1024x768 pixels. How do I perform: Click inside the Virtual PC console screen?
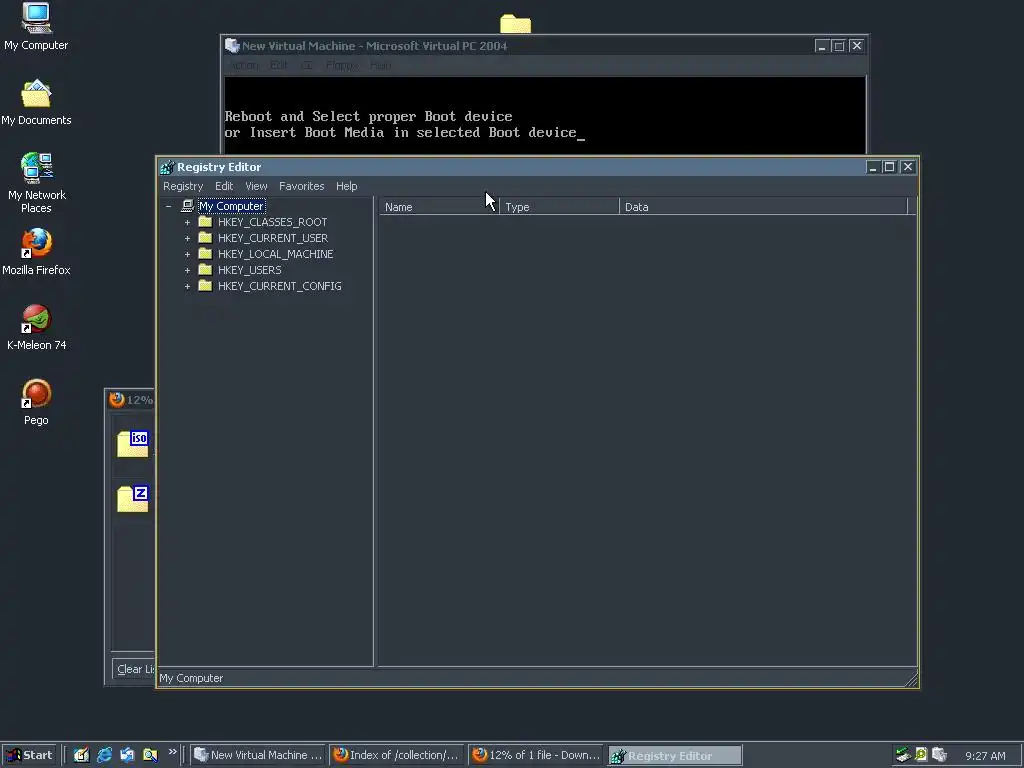(545, 115)
